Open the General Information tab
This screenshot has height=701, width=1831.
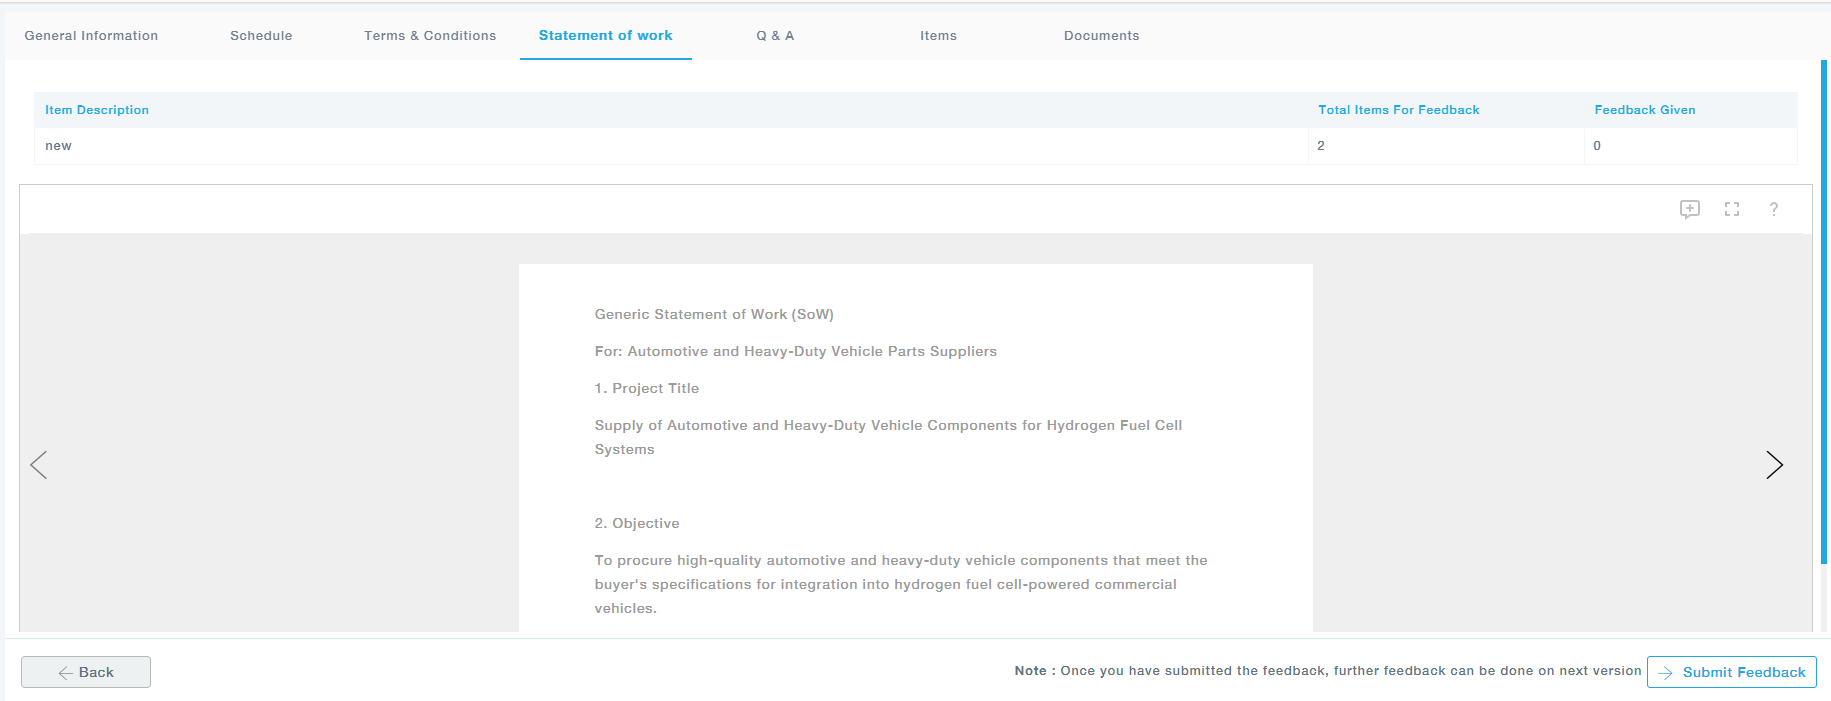coord(91,36)
